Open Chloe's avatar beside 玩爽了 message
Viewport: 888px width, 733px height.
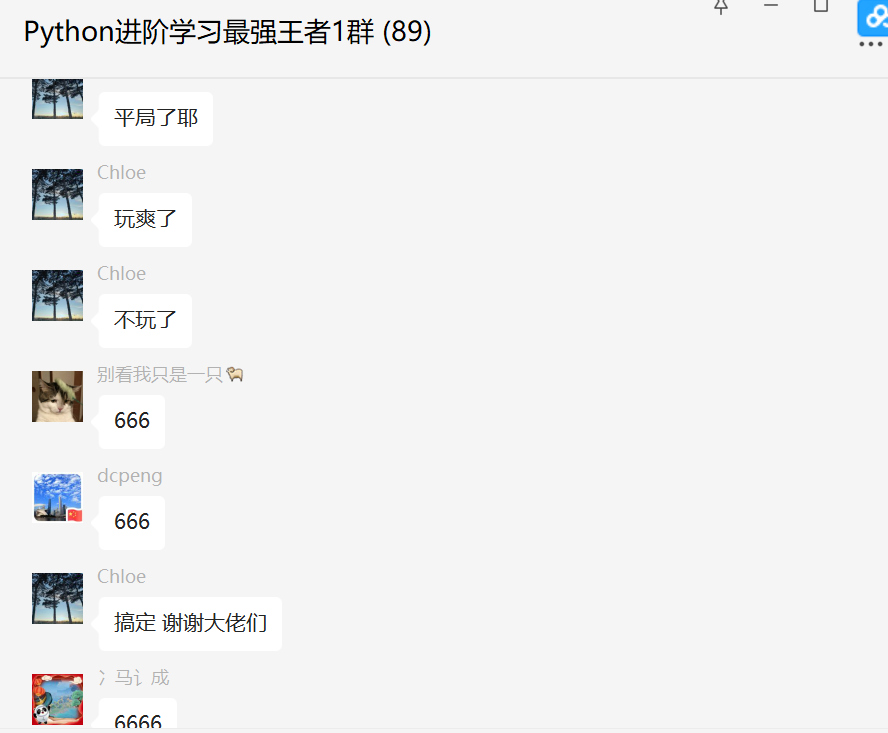pos(57,194)
